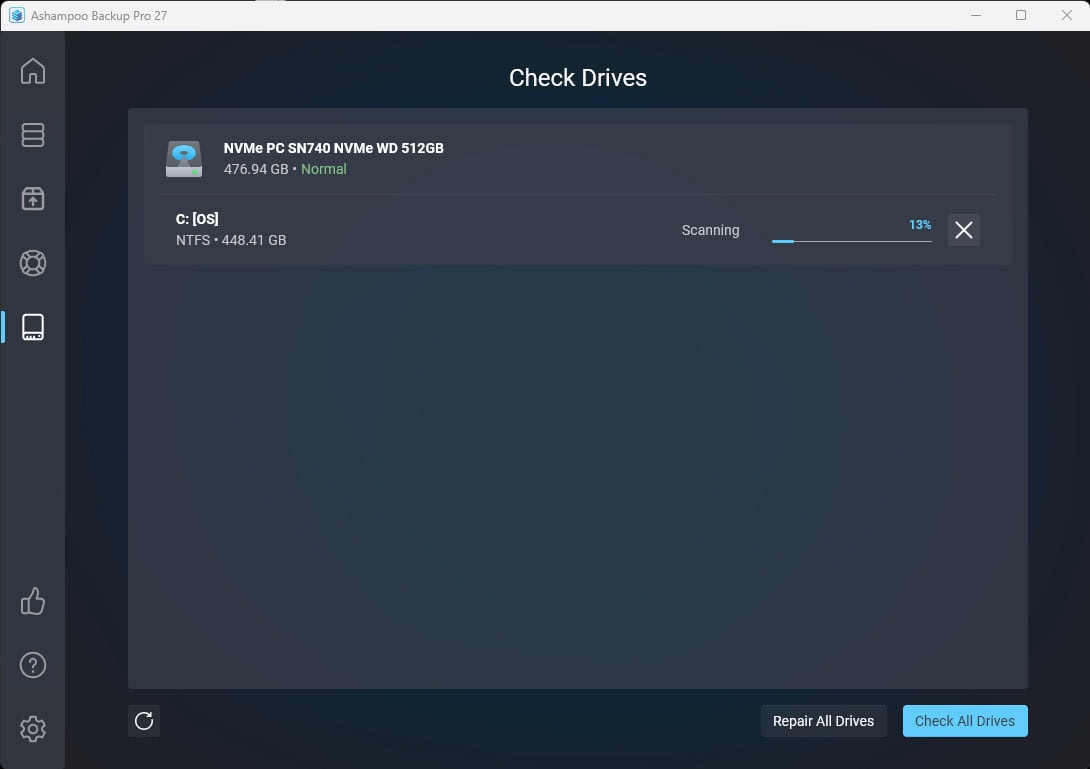Cancel the scan using the X icon

(x=963, y=230)
